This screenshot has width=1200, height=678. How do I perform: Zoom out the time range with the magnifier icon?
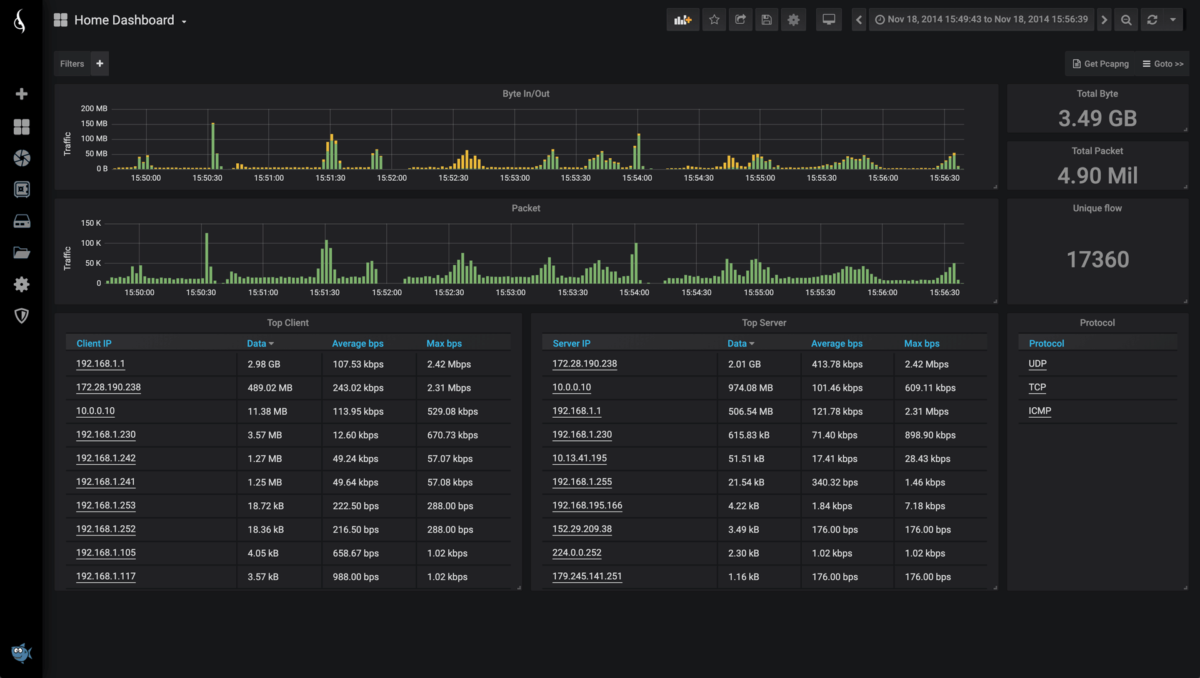(x=1126, y=19)
